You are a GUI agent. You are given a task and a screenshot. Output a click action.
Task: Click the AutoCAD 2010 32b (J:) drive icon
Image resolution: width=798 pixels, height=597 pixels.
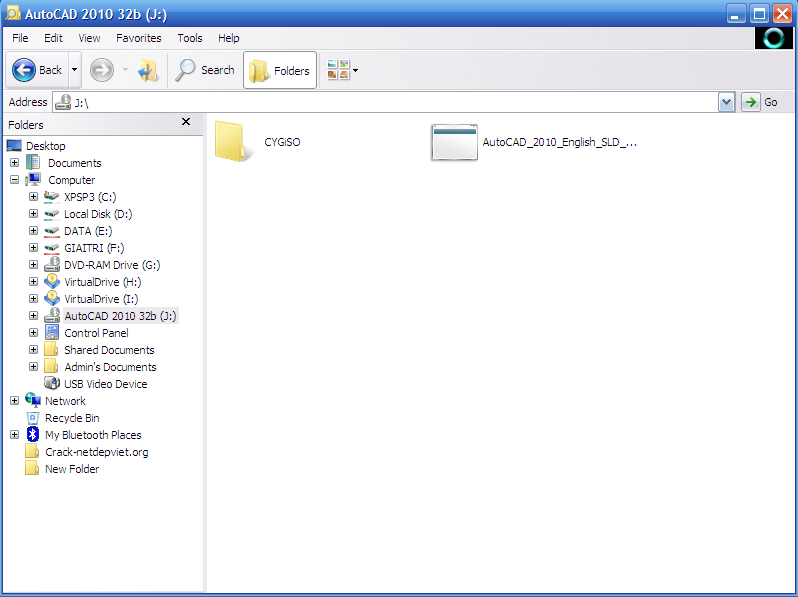click(x=51, y=316)
